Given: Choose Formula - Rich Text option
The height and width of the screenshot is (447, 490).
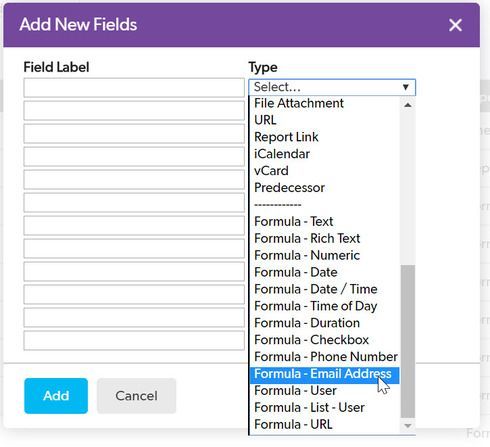Looking at the screenshot, I should click(307, 238).
